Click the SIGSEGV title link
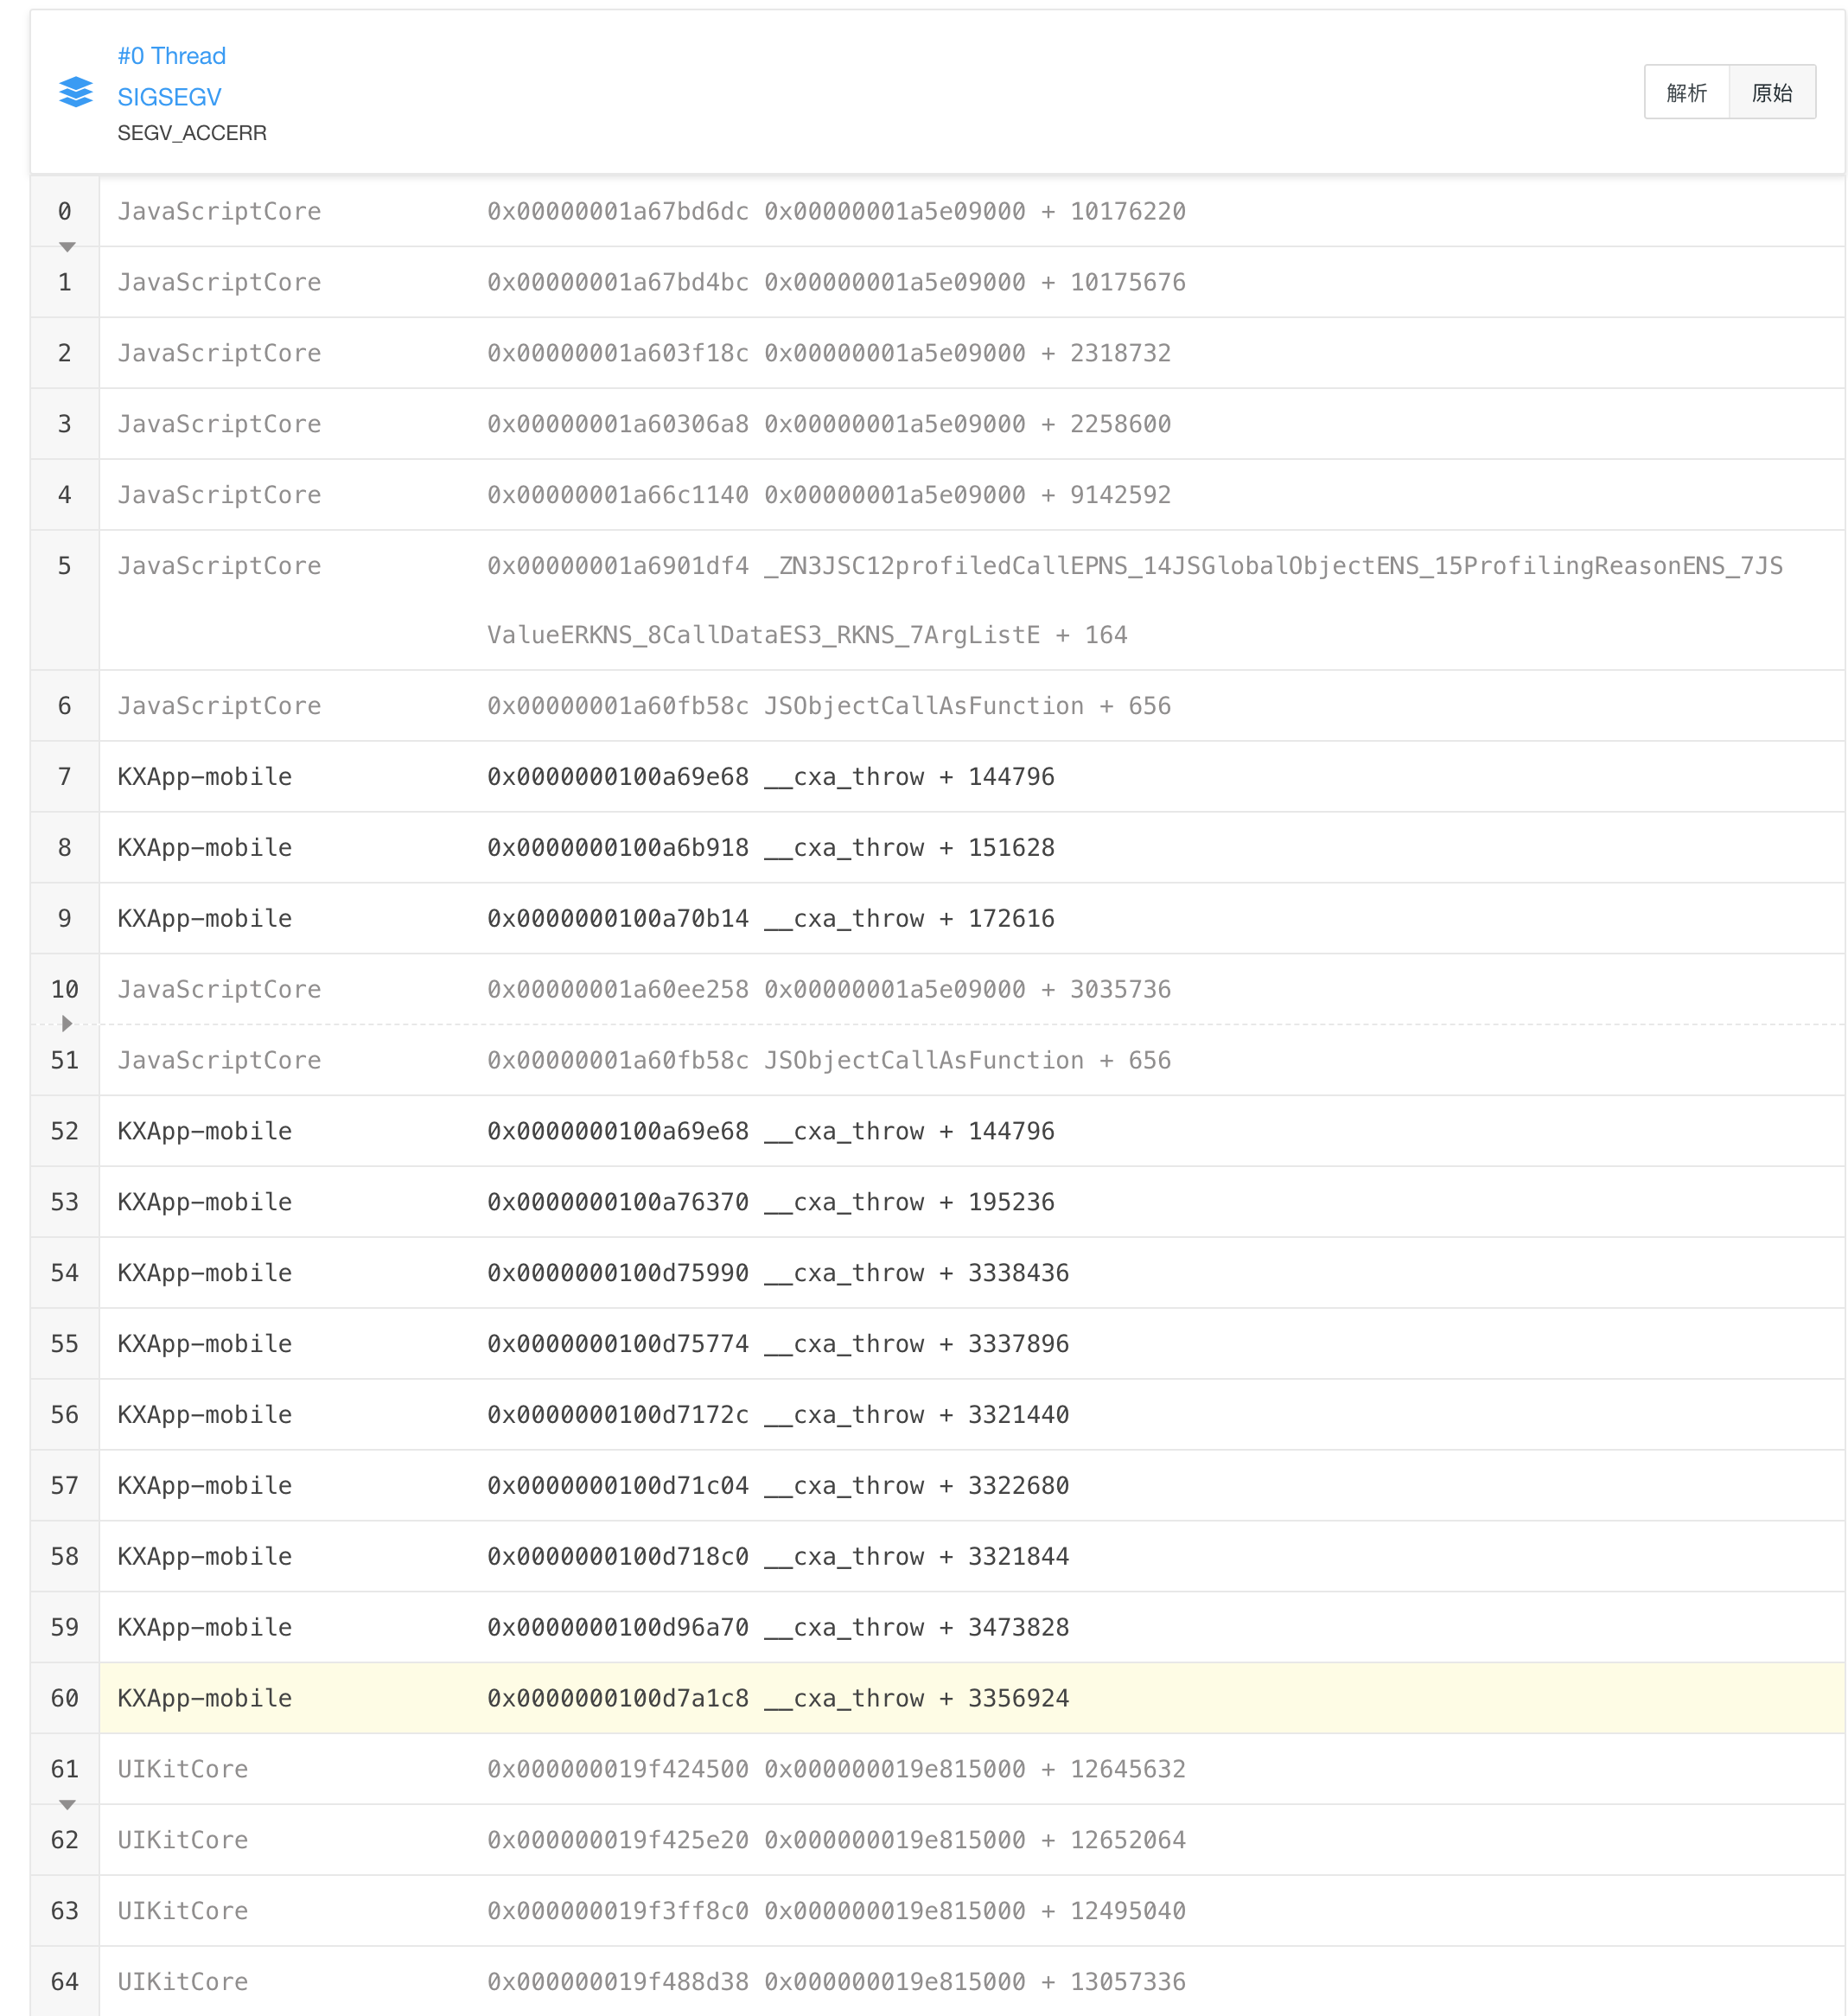Screen dimensions: 1848x2016 pyautogui.click(x=169, y=97)
